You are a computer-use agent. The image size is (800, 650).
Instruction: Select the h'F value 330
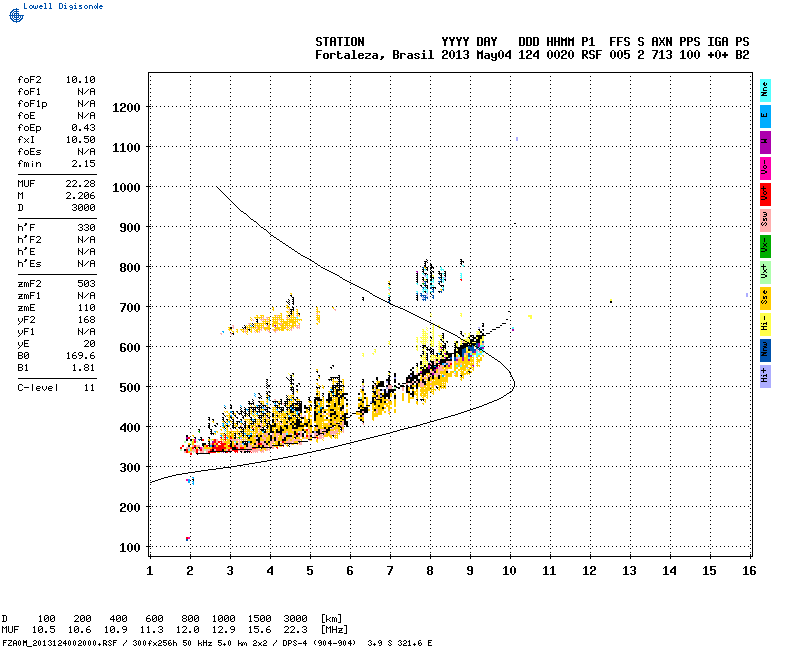click(x=86, y=228)
